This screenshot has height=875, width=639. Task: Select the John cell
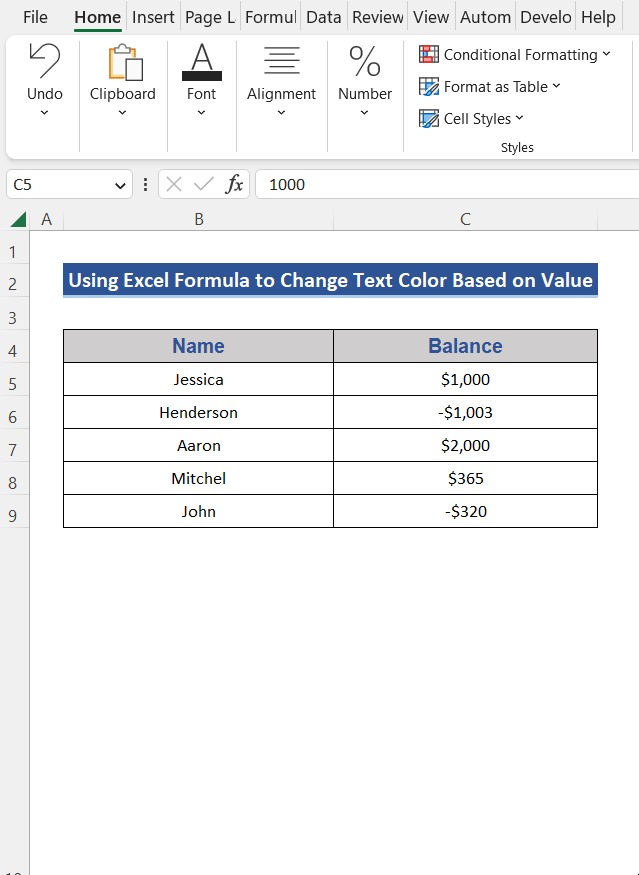[199, 511]
